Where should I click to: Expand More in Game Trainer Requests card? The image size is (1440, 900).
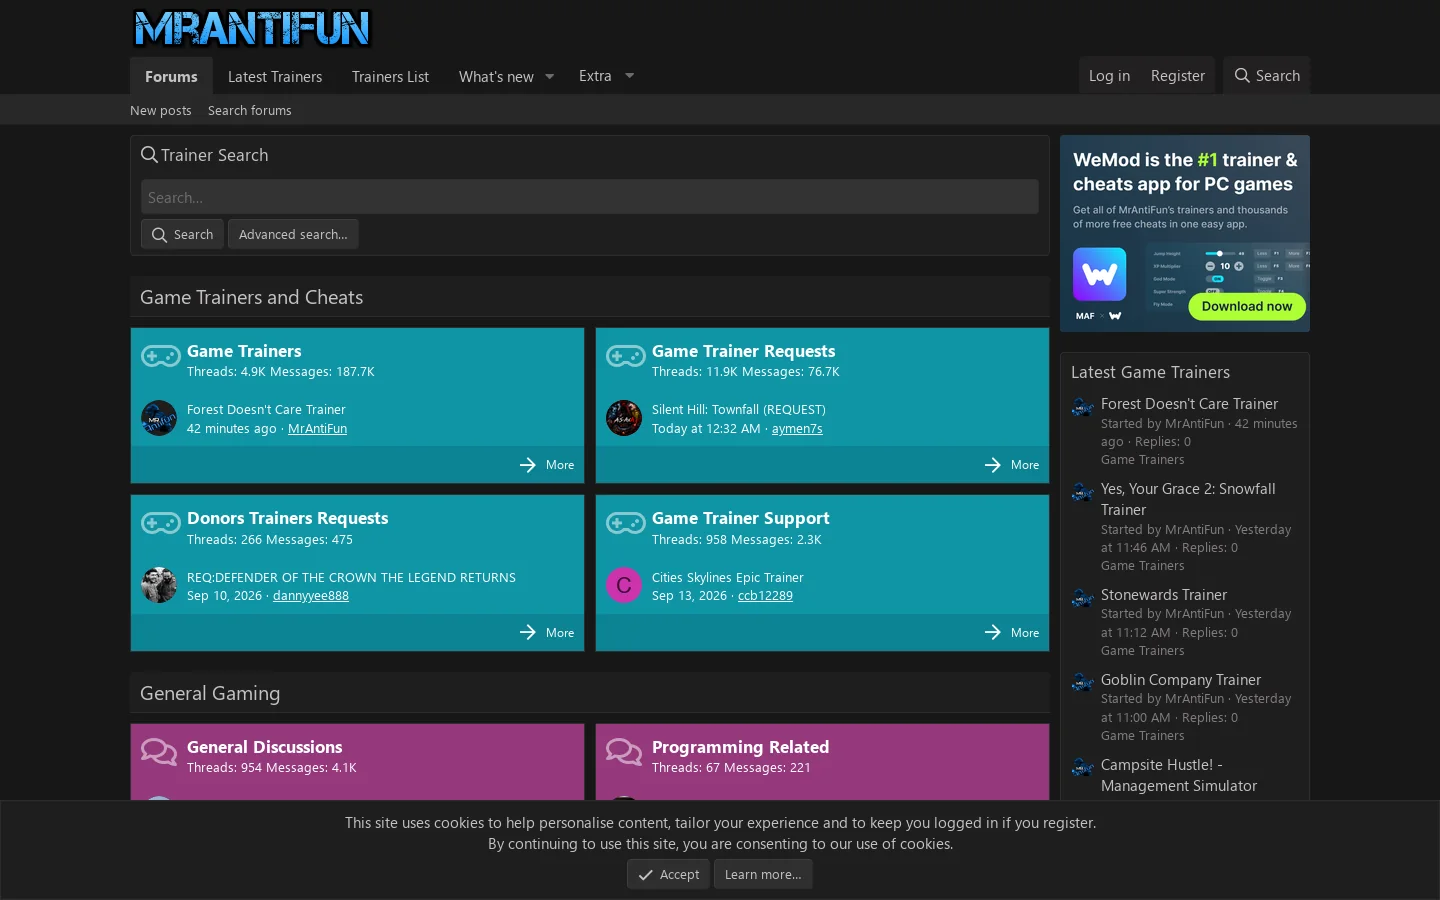[1012, 465]
